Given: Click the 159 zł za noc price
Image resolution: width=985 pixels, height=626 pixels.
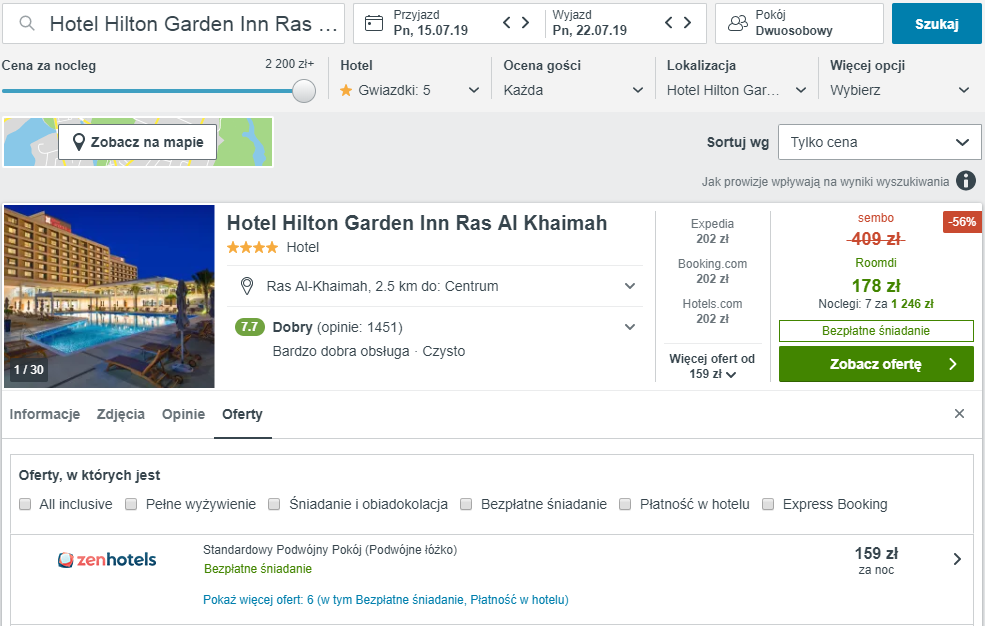Looking at the screenshot, I should 876,560.
